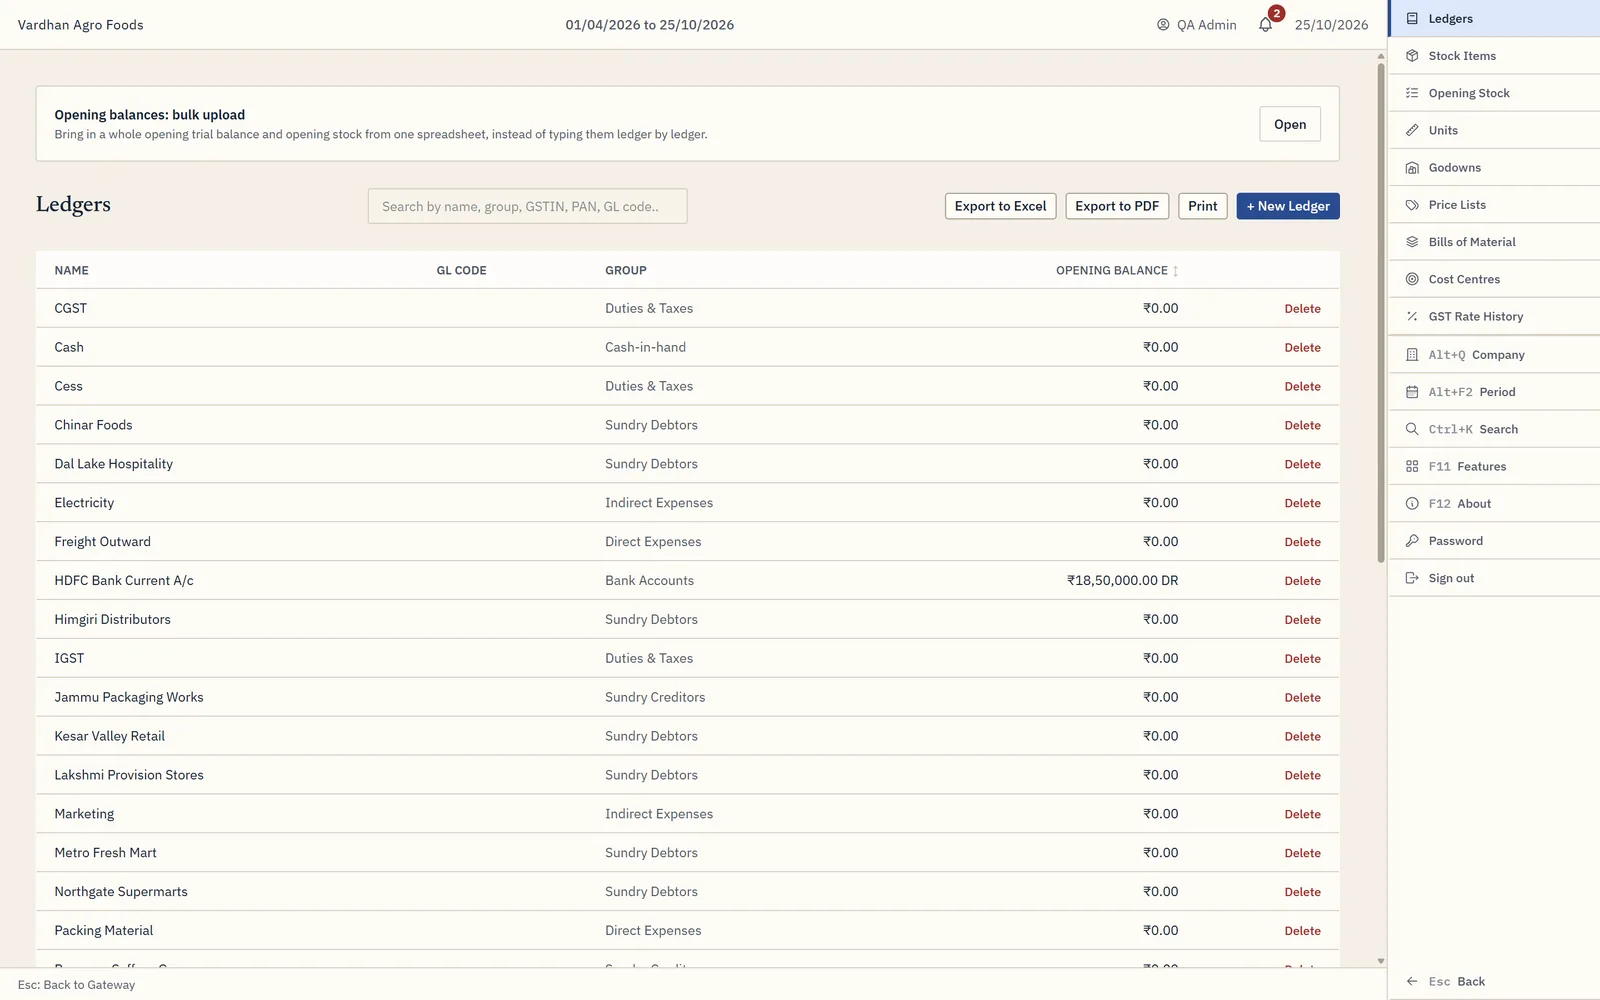1600x1000 pixels.
Task: Click the Ledgers book icon in sidebar
Action: click(x=1412, y=18)
